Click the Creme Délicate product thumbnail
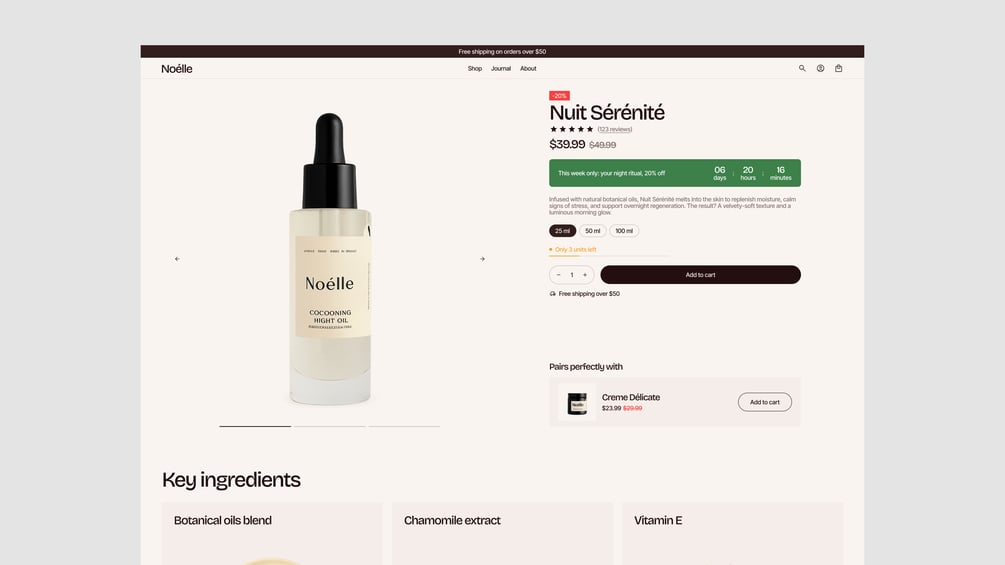The image size is (1005, 565). click(x=577, y=402)
